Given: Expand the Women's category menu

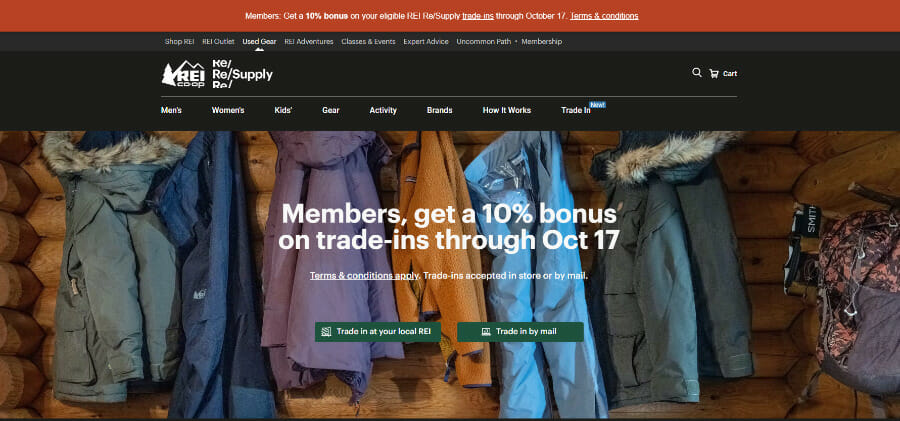Looking at the screenshot, I should point(228,110).
